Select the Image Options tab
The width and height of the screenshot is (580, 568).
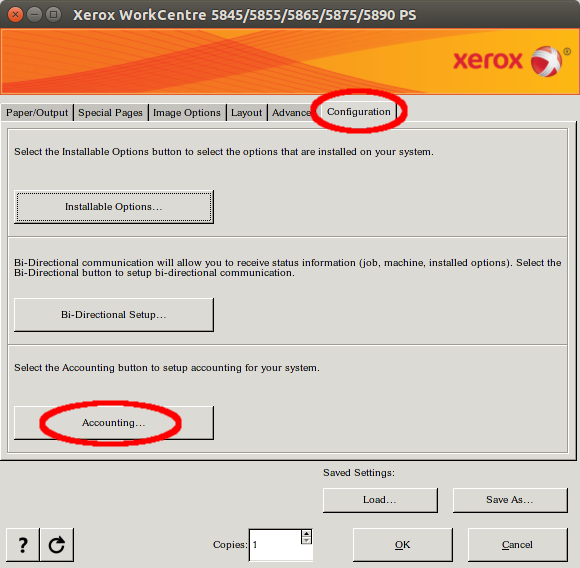(x=187, y=112)
